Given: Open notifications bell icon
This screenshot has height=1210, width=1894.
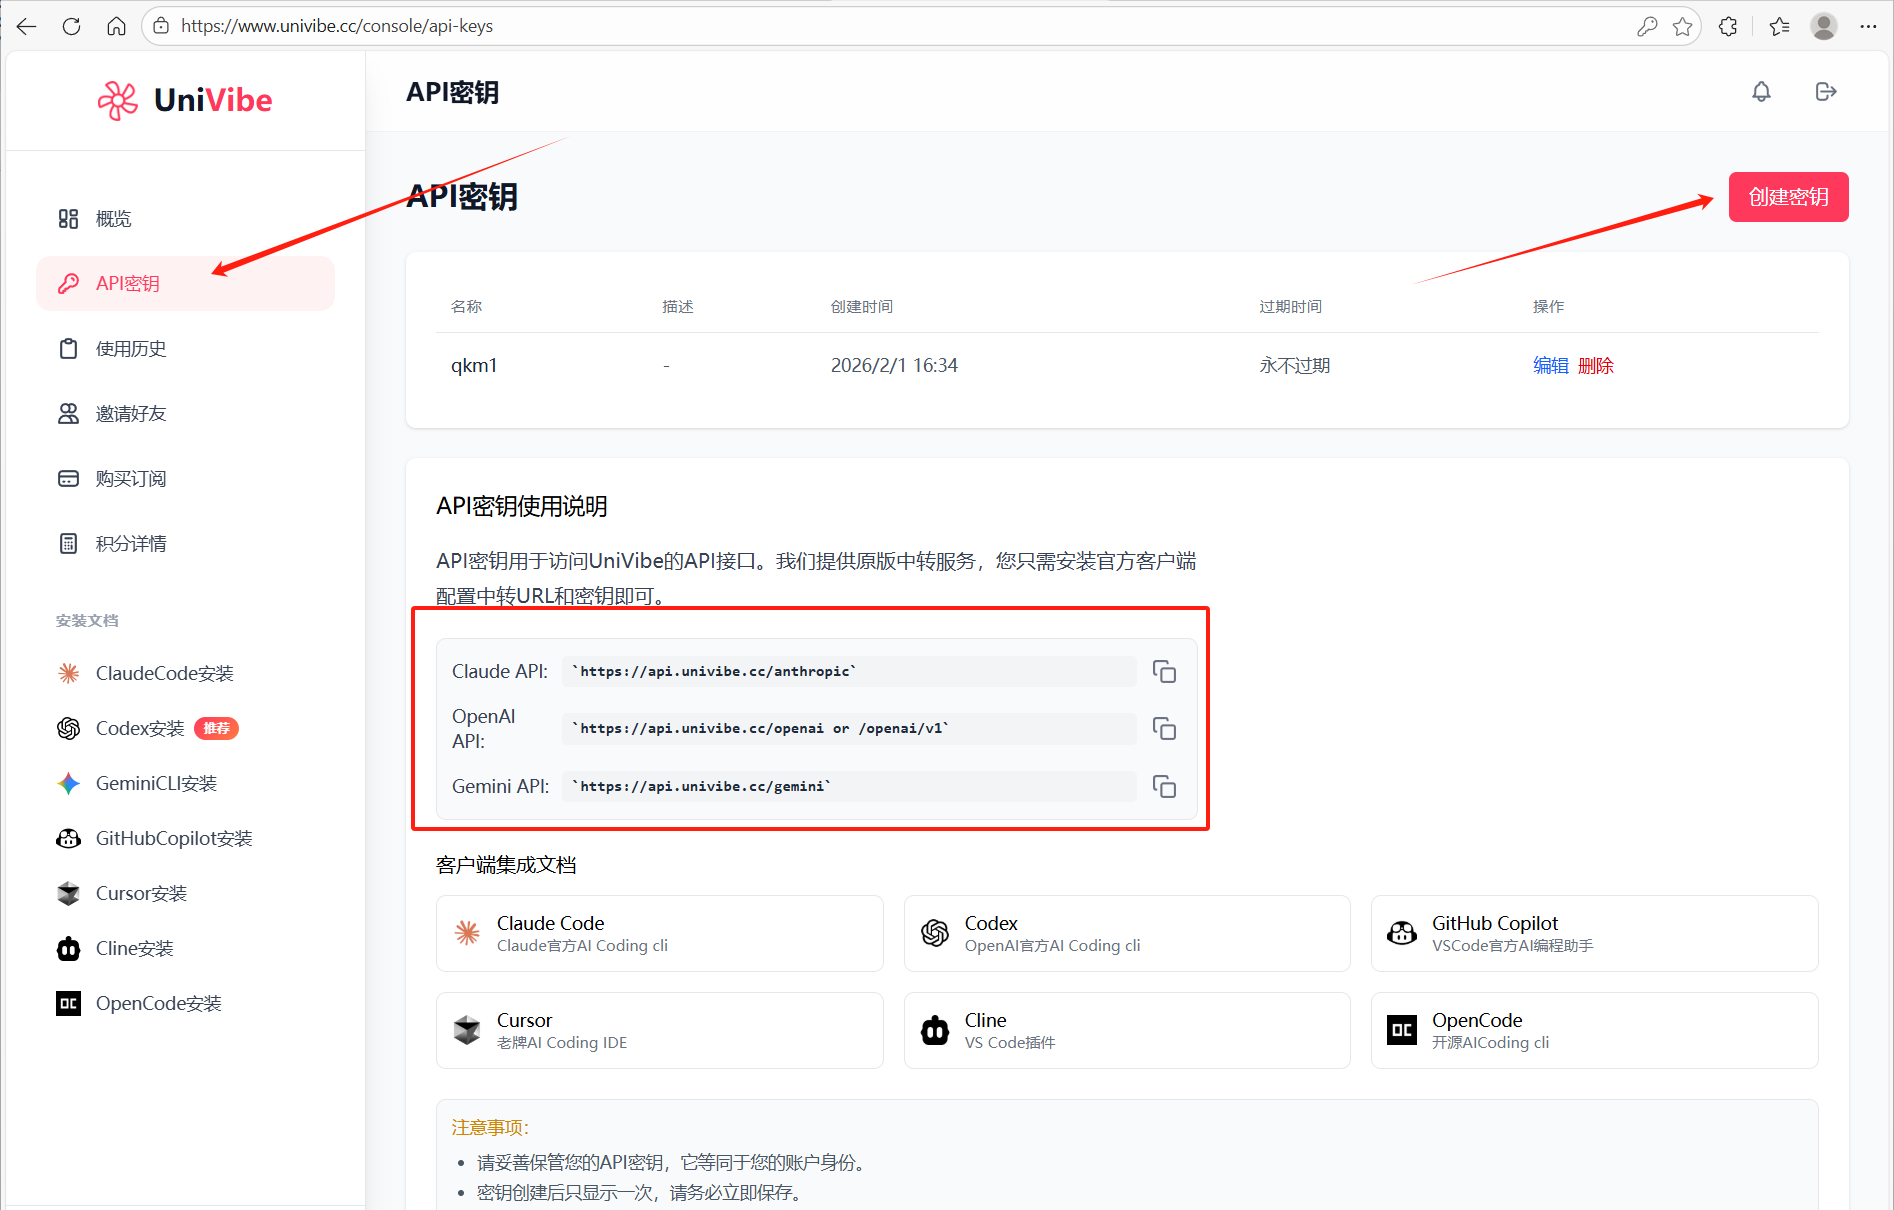Looking at the screenshot, I should coord(1761,92).
